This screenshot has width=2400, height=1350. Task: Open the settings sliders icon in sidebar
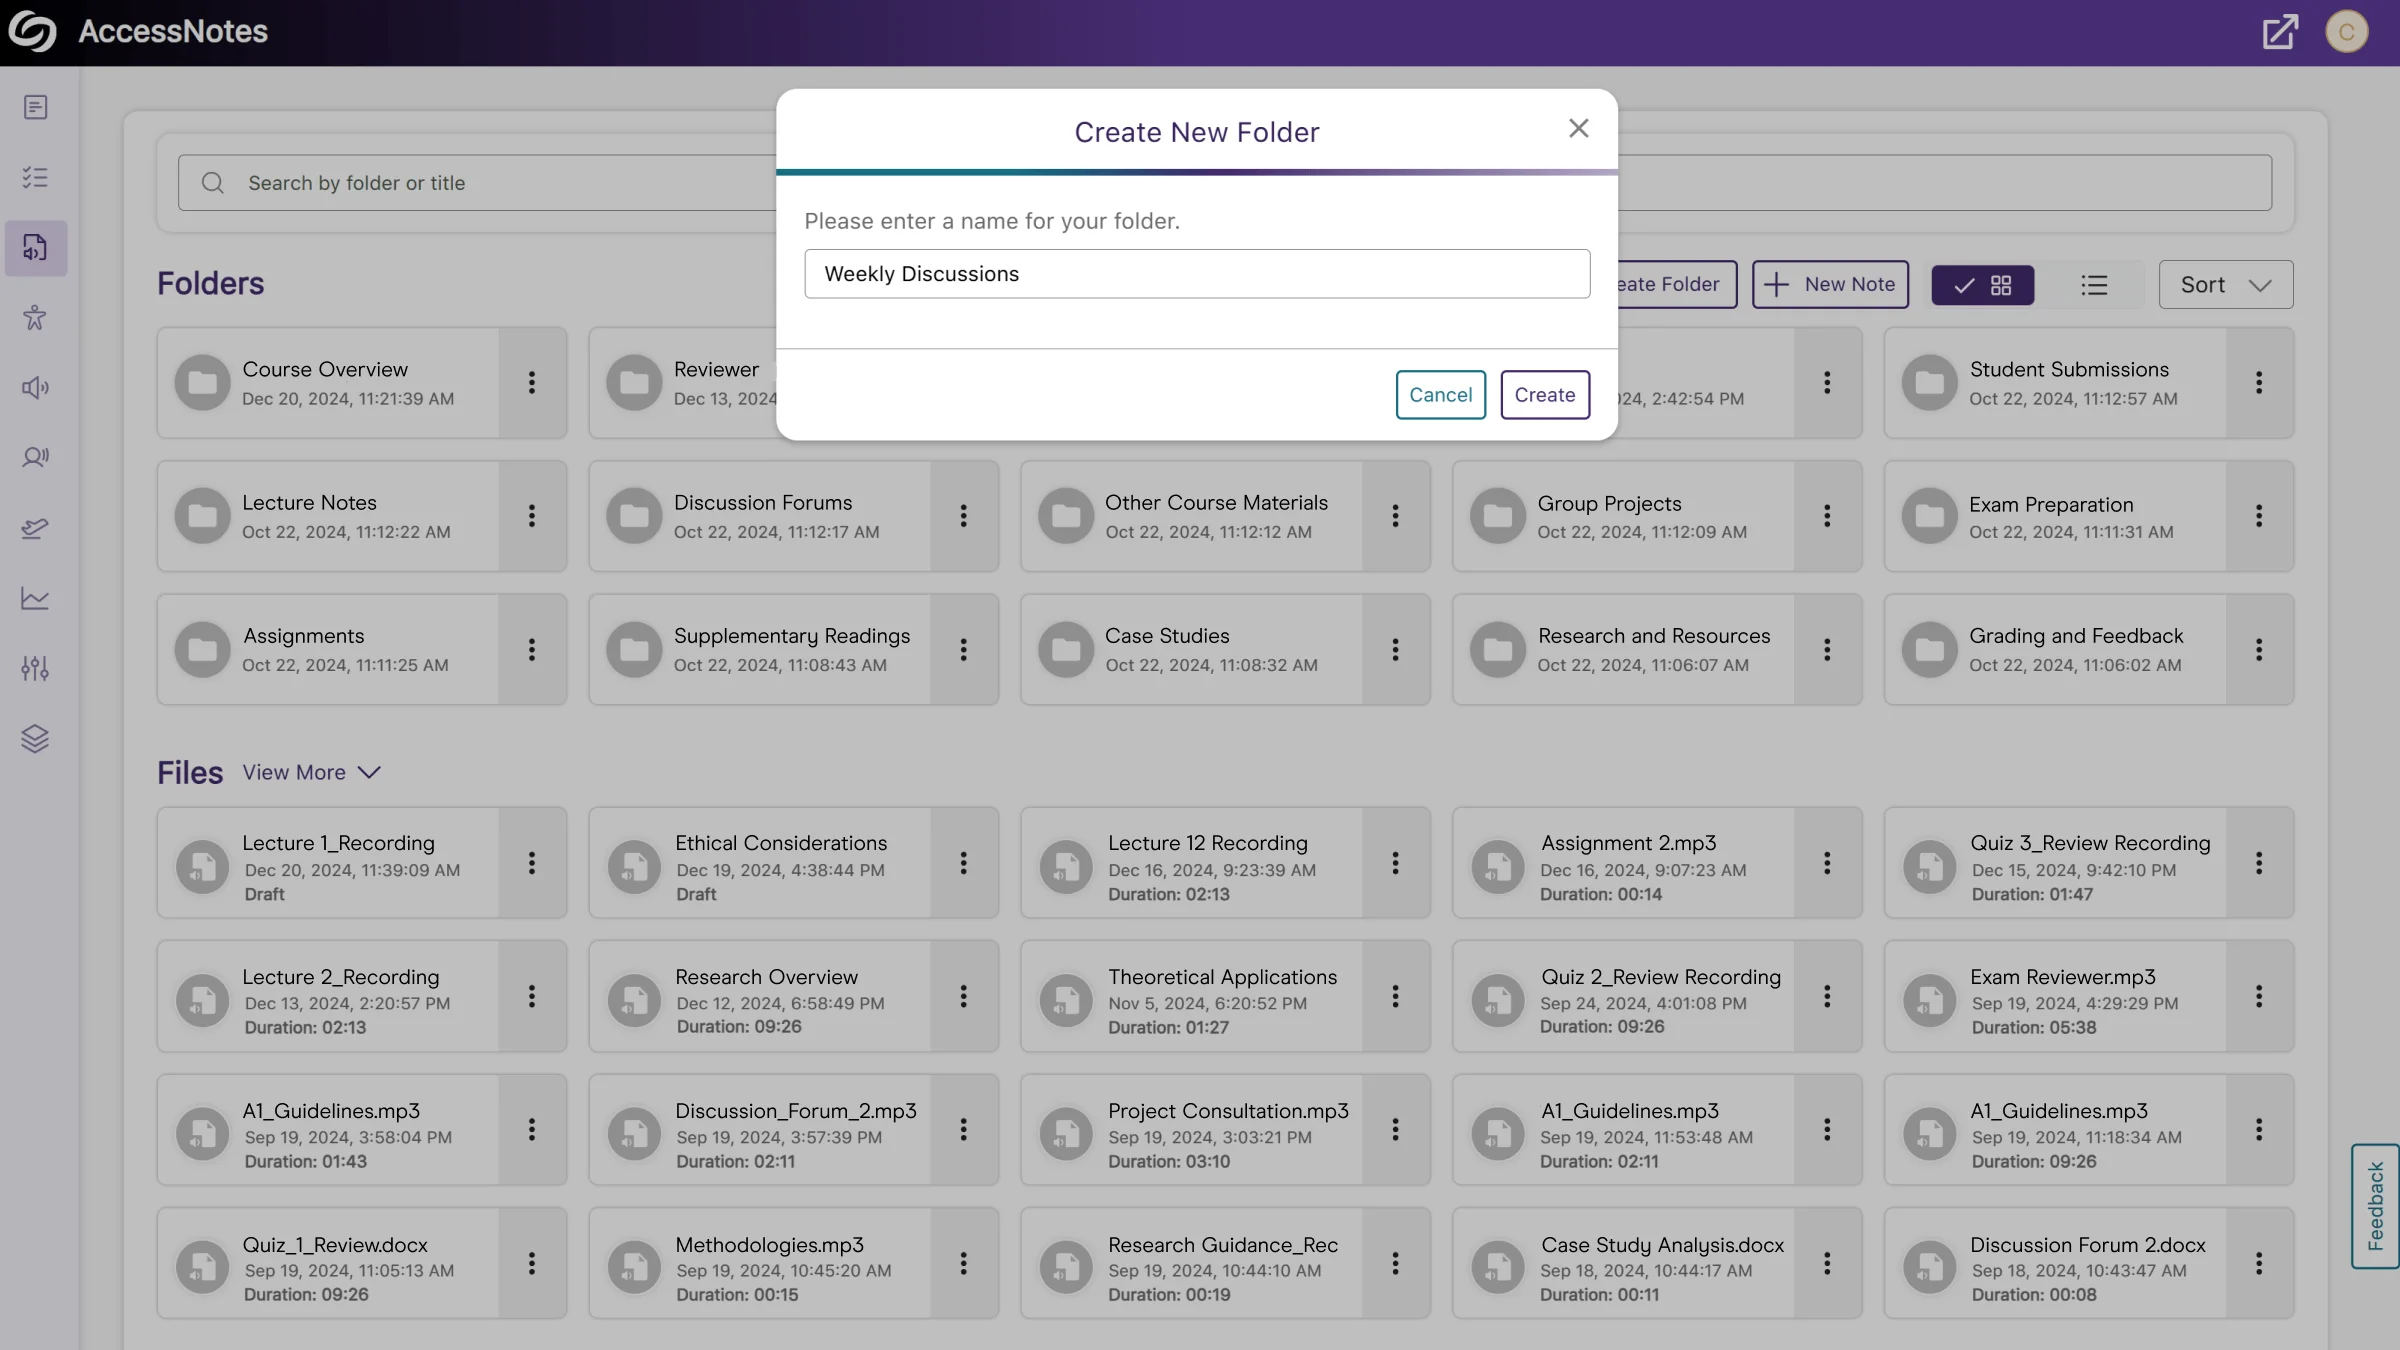tap(35, 668)
